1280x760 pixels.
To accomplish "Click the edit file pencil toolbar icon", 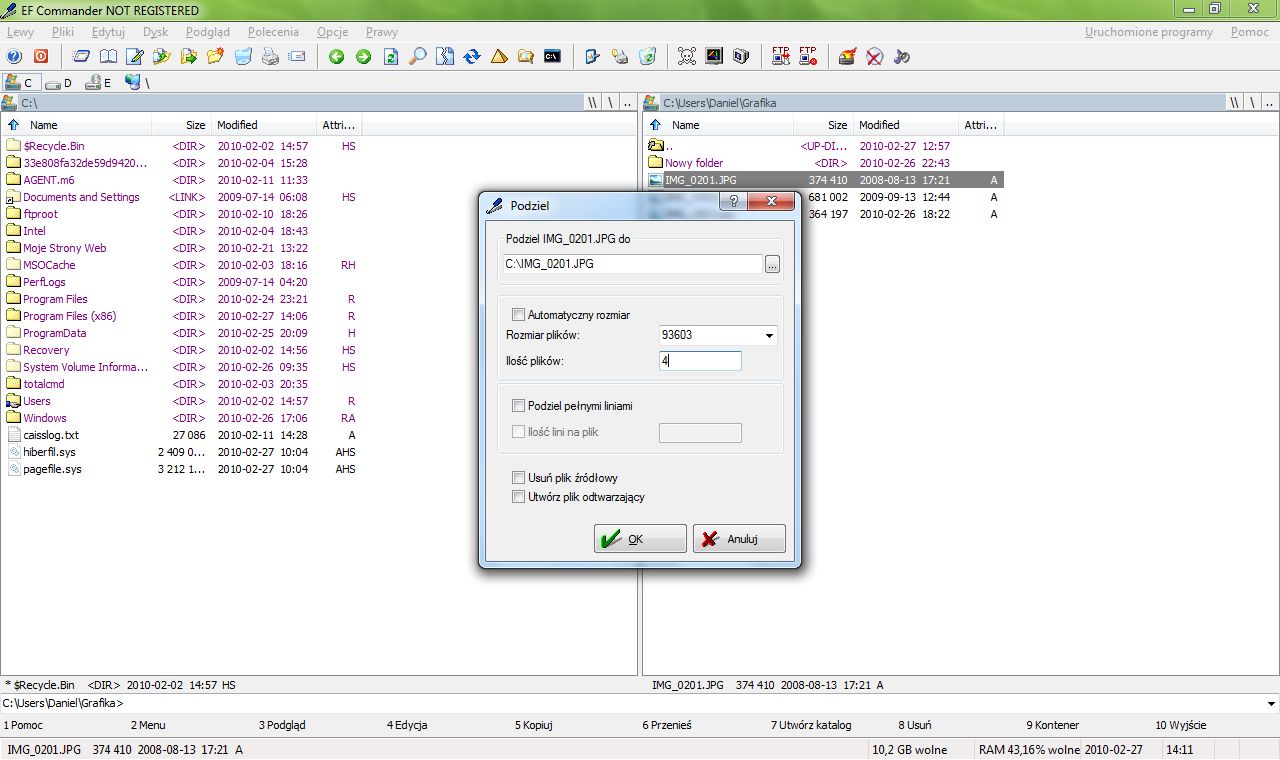I will pos(134,57).
